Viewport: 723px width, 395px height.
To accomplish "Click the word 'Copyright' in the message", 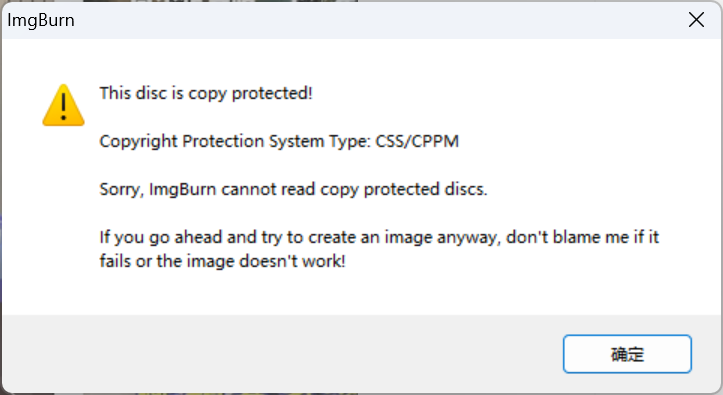I will 139,141.
